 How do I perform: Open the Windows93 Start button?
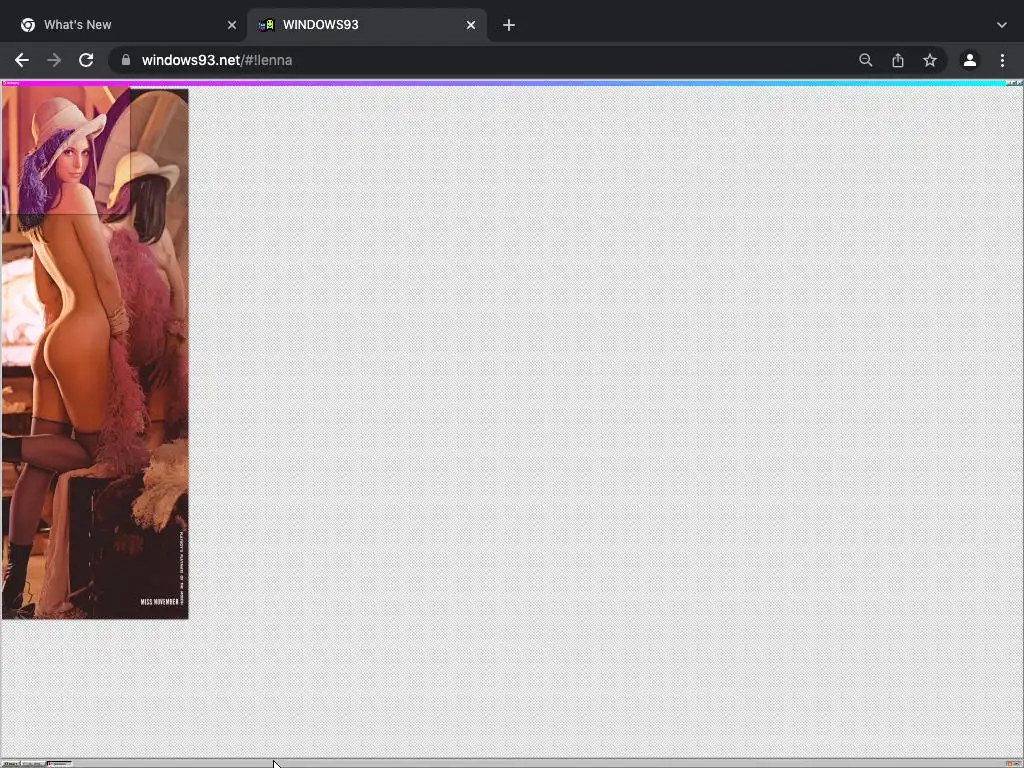coord(10,763)
